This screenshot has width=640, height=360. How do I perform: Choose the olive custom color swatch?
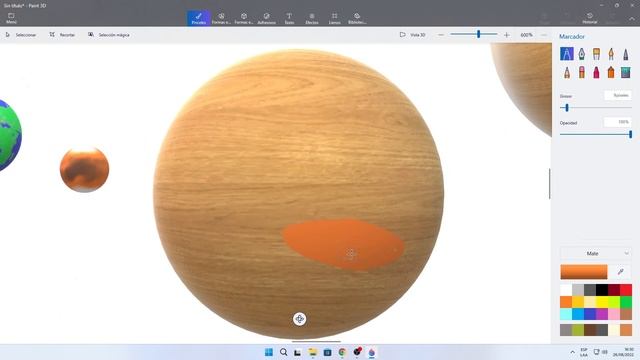tap(578, 330)
